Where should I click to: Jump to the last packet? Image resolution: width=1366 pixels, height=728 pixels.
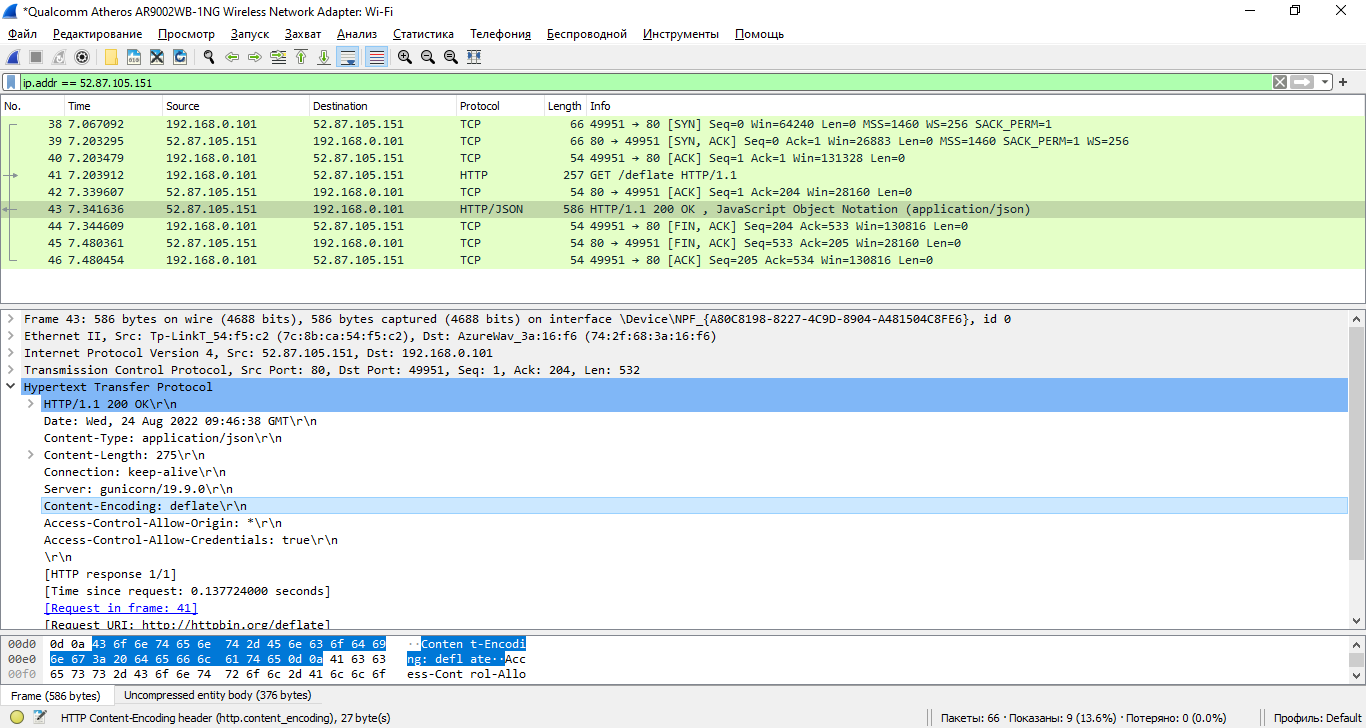pos(324,57)
